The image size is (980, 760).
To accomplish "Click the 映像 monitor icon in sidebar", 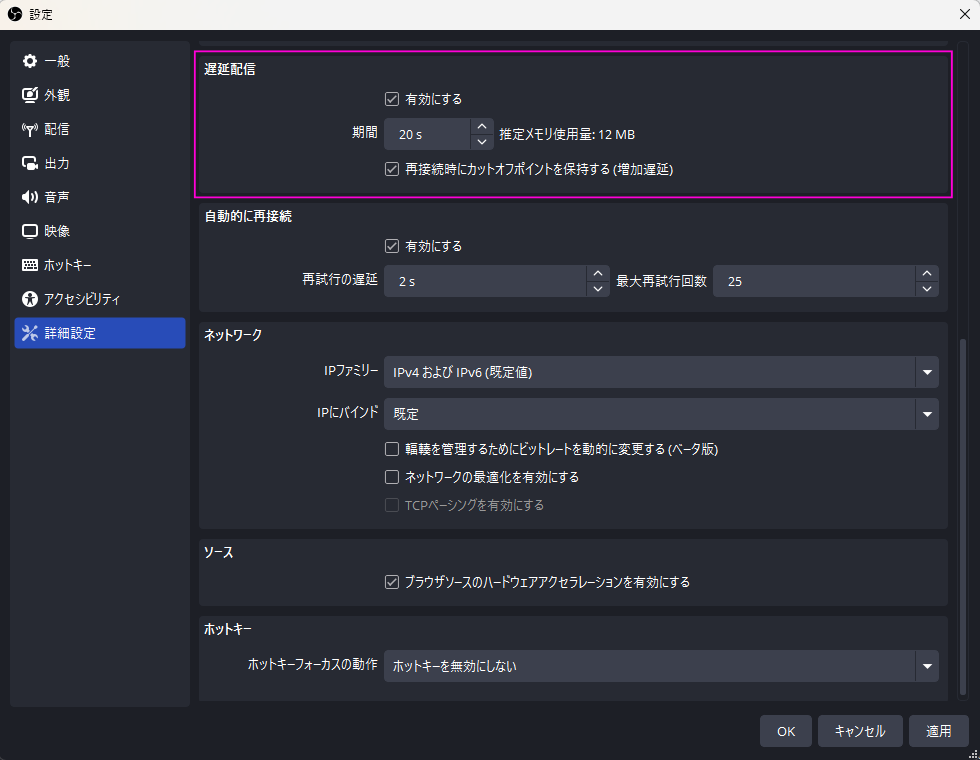I will click(x=29, y=231).
